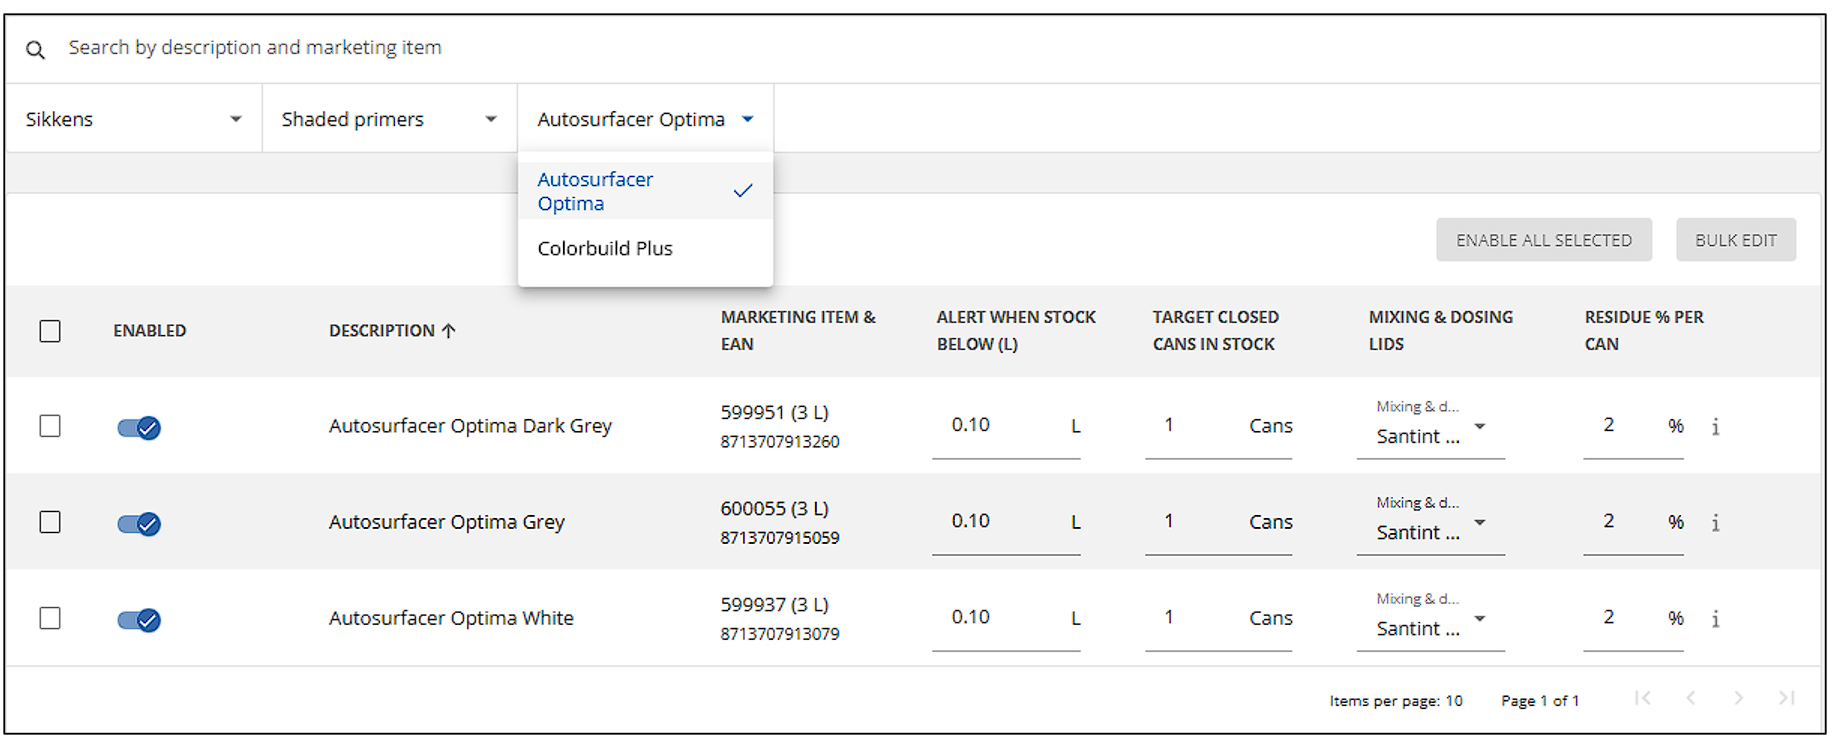Click the search magnifier icon
Image resolution: width=1832 pixels, height=740 pixels.
click(36, 49)
